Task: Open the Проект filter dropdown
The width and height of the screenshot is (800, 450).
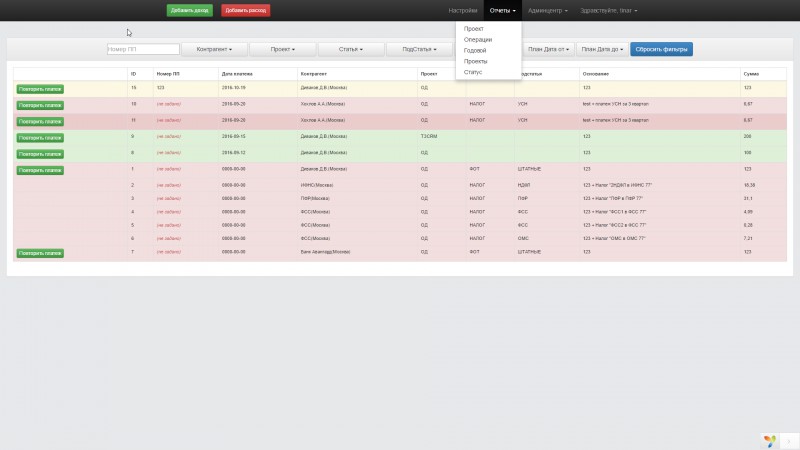Action: coord(283,49)
